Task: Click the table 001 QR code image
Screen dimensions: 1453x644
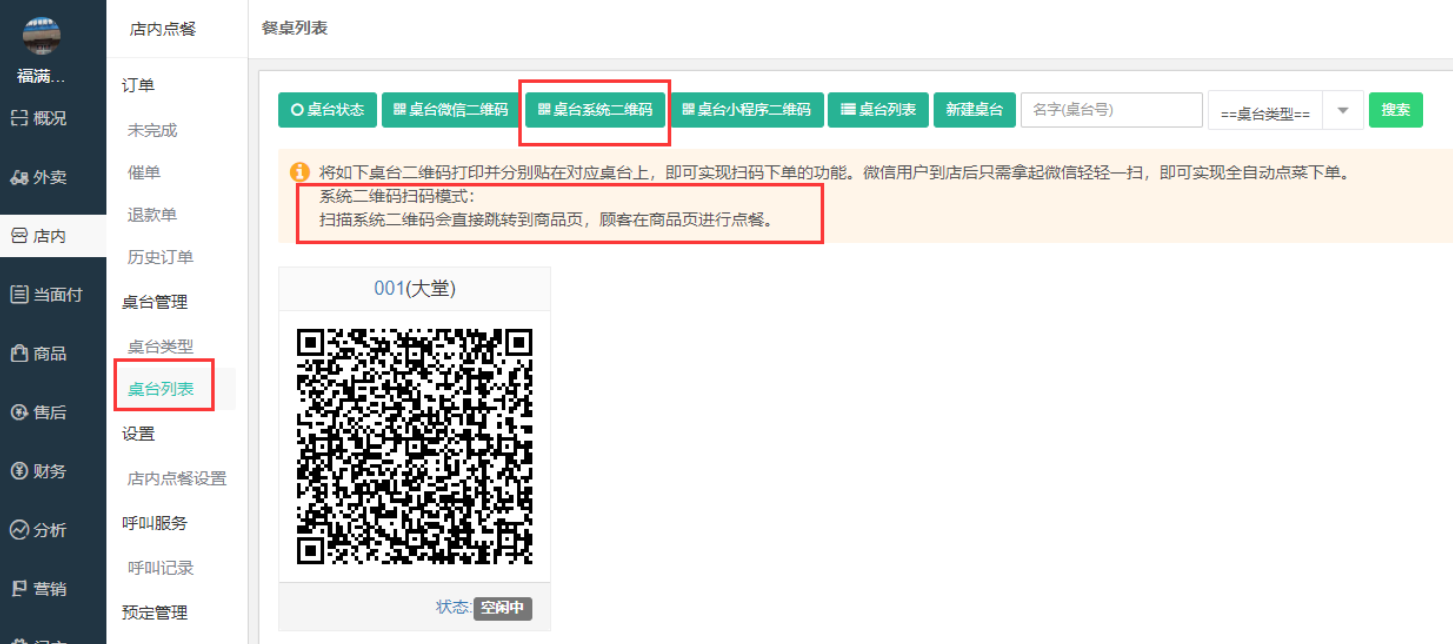Action: pyautogui.click(x=415, y=447)
